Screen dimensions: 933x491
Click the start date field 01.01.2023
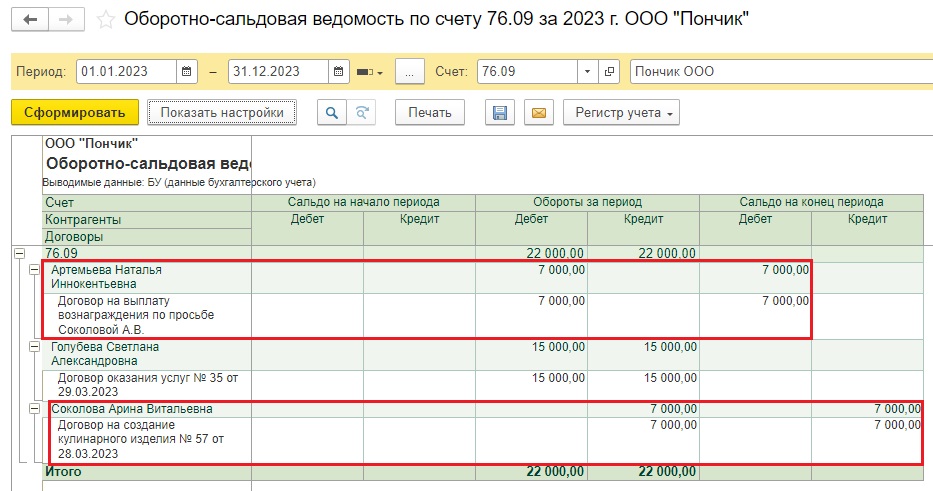click(126, 71)
